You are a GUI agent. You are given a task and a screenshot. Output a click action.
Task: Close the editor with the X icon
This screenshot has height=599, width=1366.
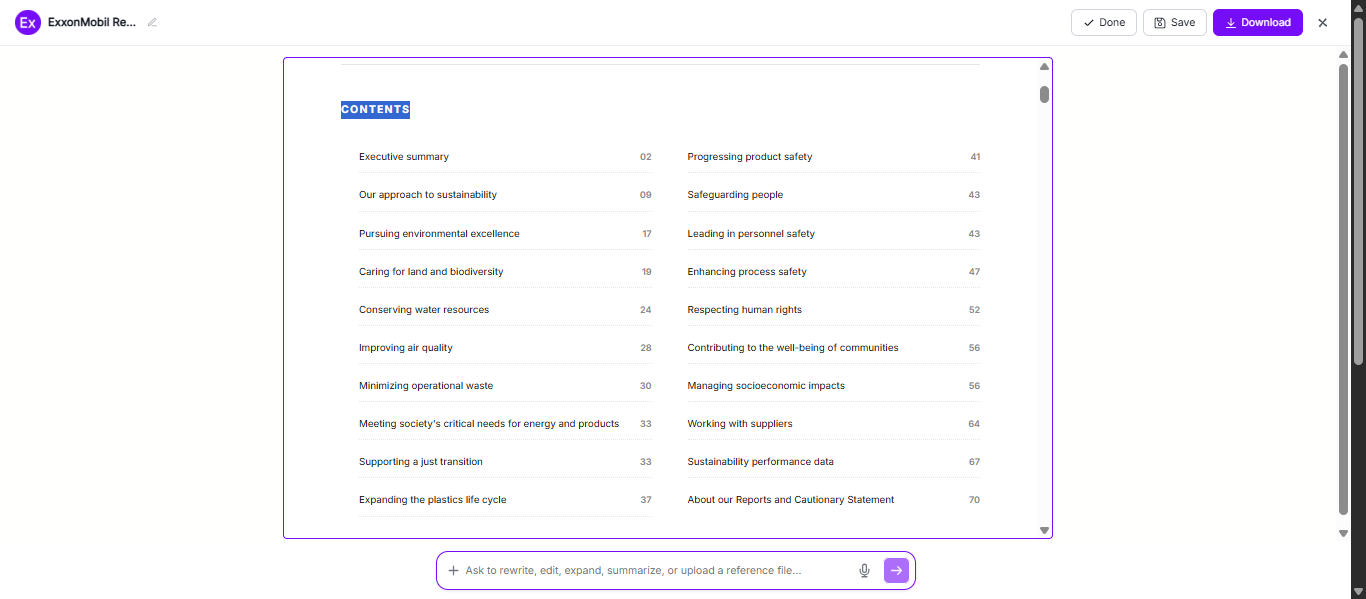click(1323, 23)
